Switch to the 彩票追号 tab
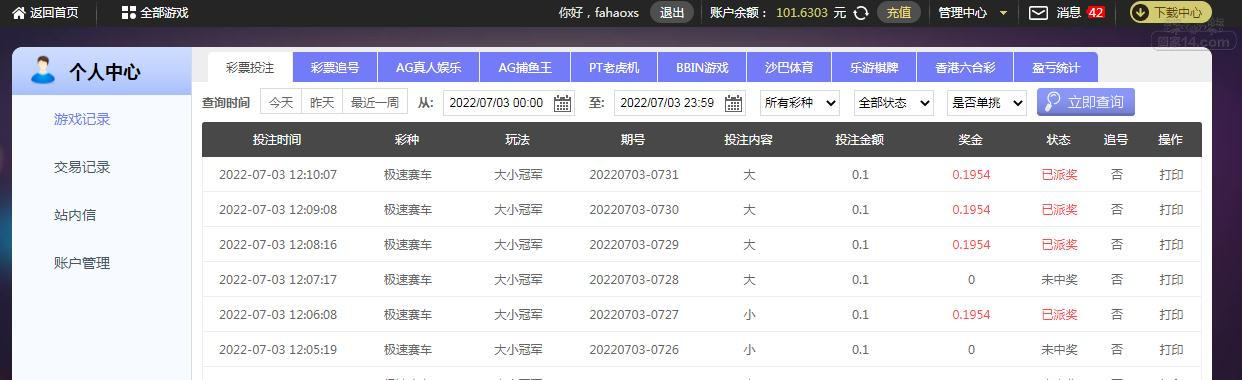The width and height of the screenshot is (1242, 380). pyautogui.click(x=335, y=68)
